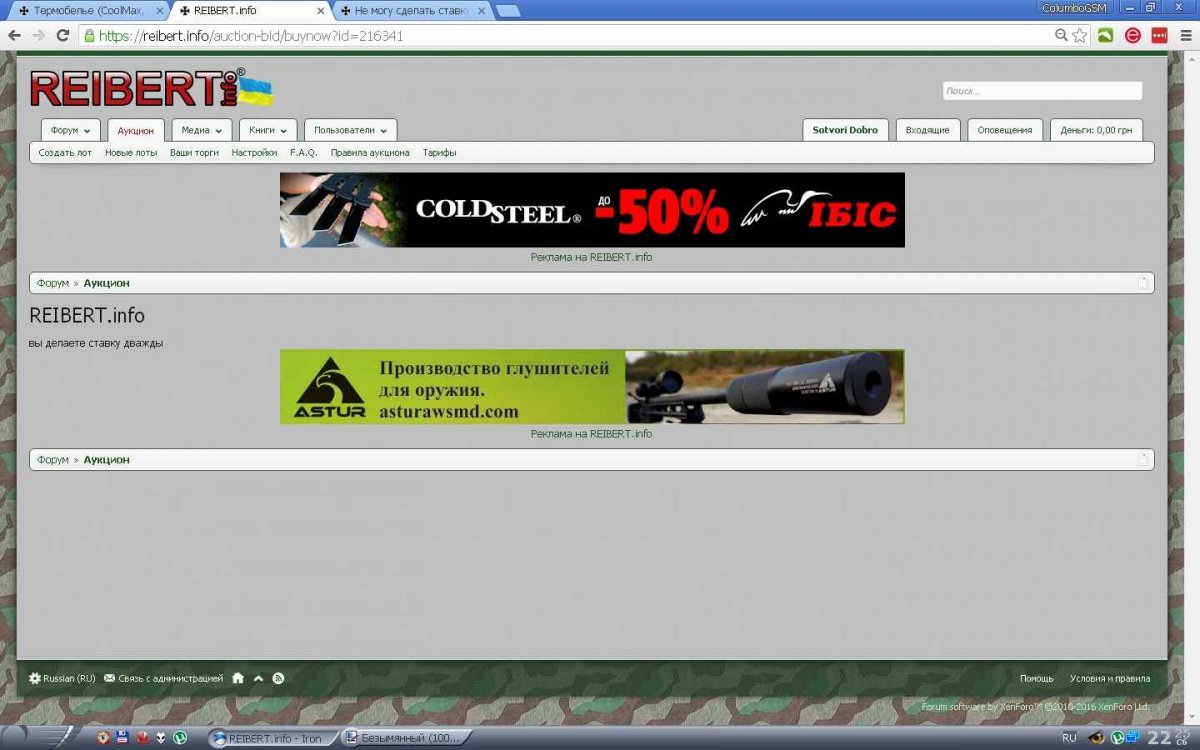Click the go-to-top arrow in footer
Viewport: 1200px width, 750px height.
click(x=258, y=678)
